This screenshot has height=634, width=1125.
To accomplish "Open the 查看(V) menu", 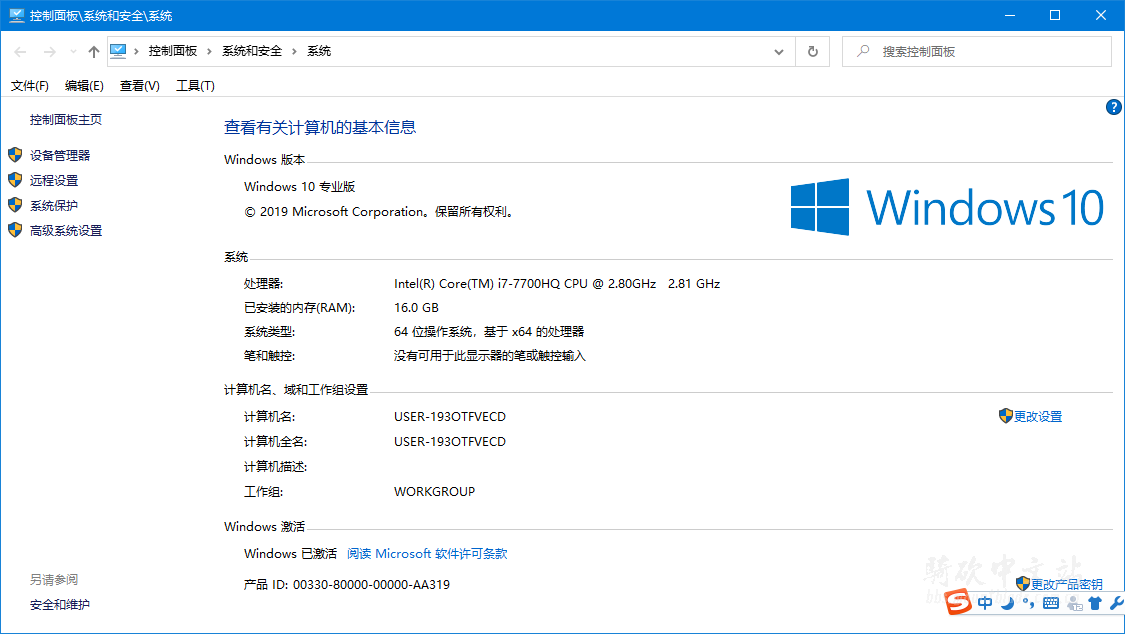I will (139, 86).
